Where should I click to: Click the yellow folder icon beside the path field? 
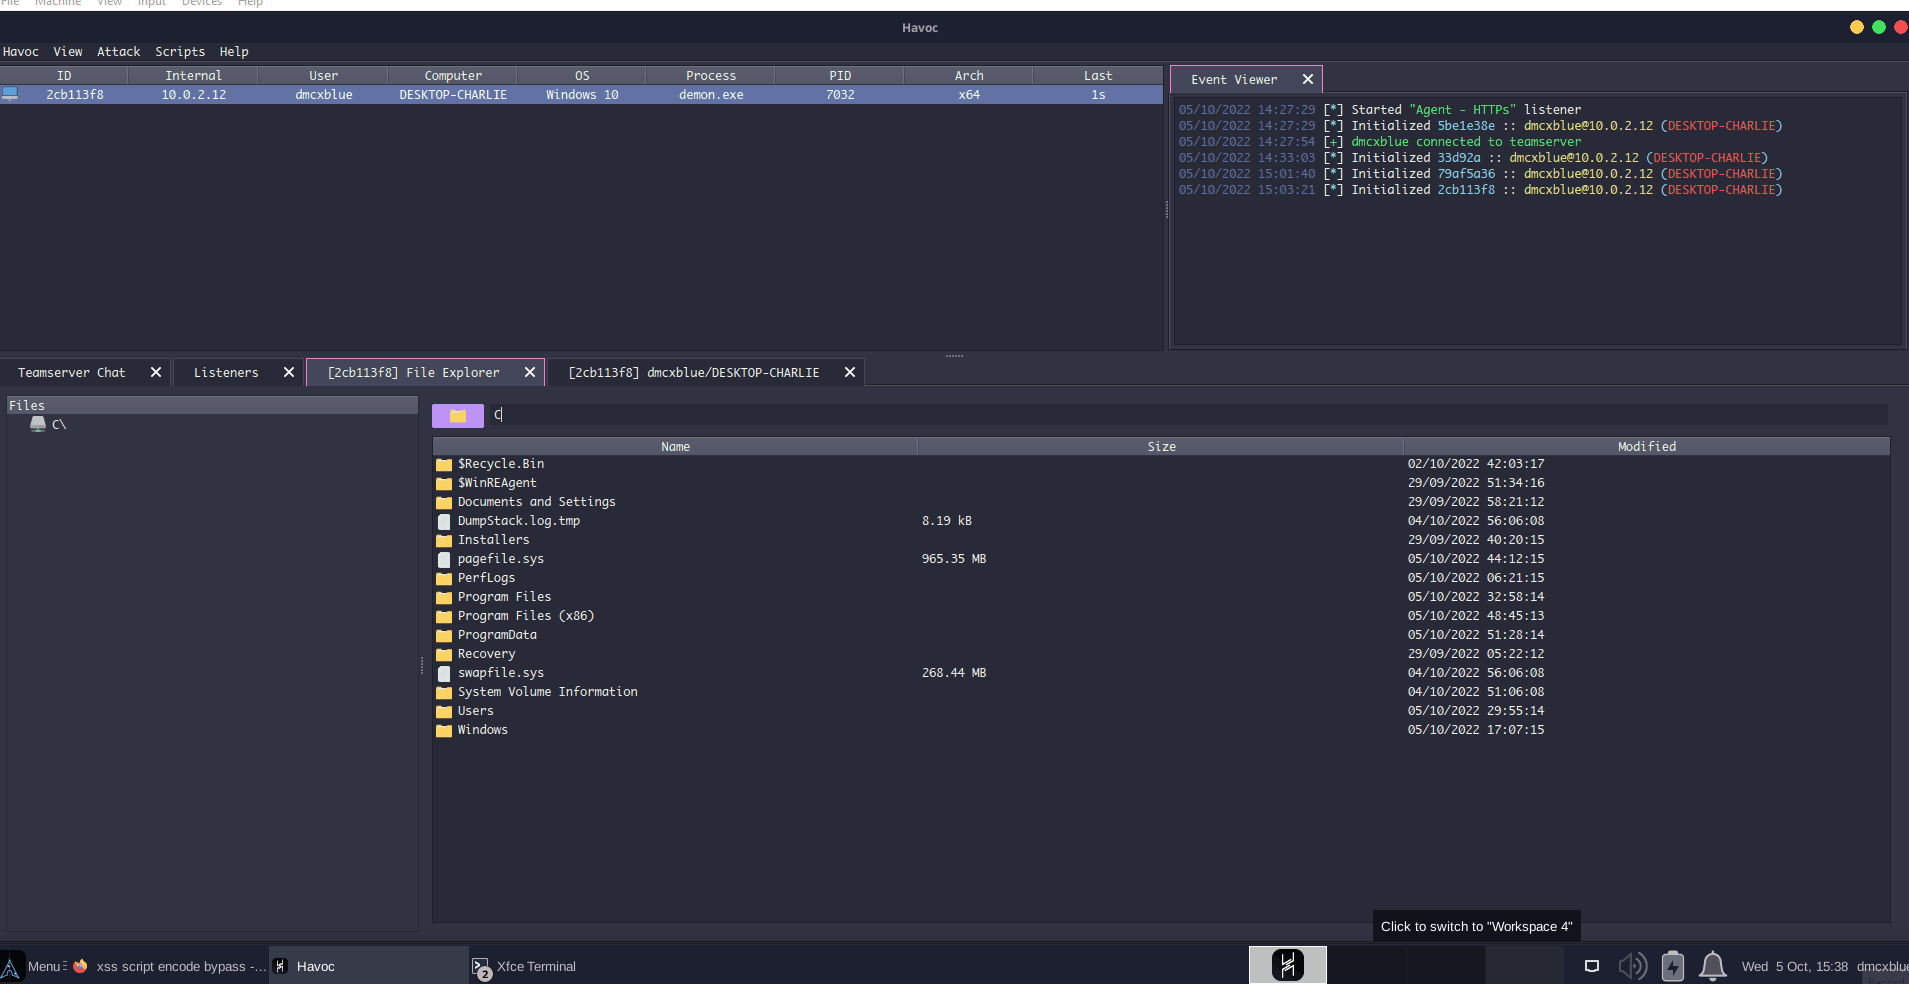click(x=457, y=415)
